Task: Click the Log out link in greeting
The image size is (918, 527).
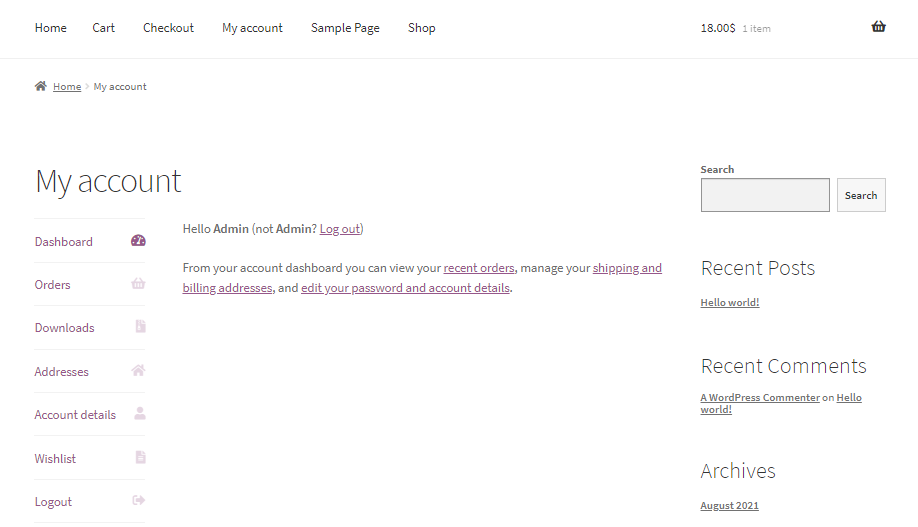Action: coord(340,229)
